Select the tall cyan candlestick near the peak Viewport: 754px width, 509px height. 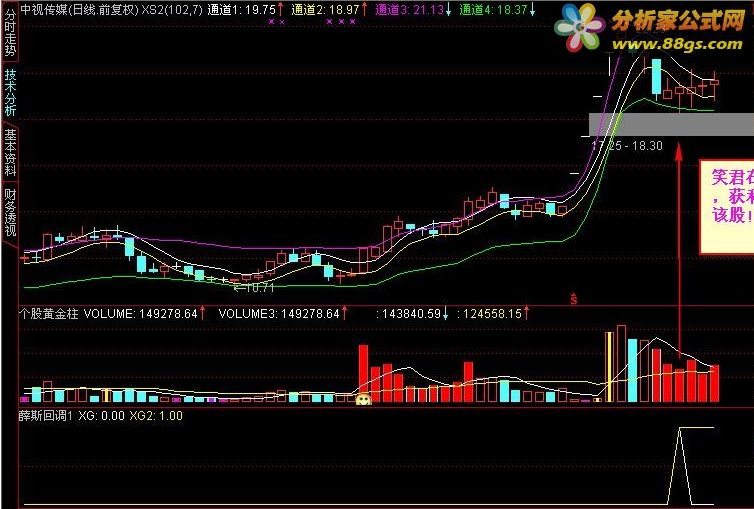(x=656, y=76)
